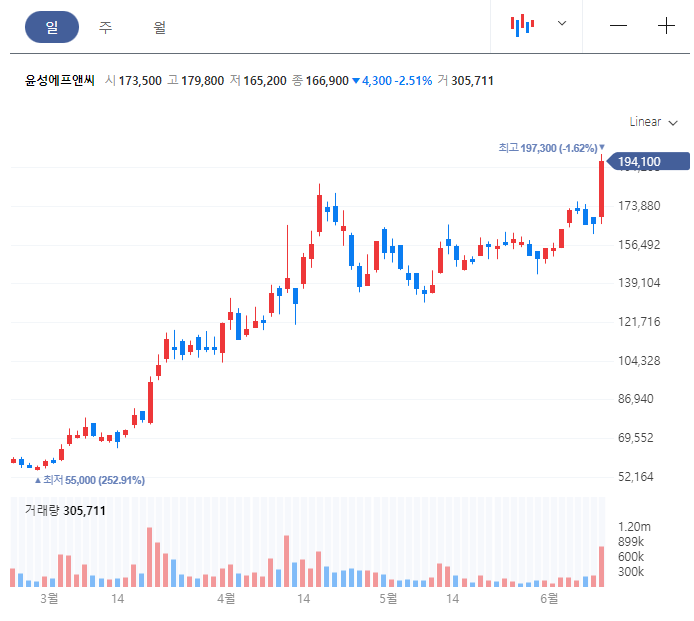Click the last red volume bar
This screenshot has height=621, width=694.
click(601, 567)
